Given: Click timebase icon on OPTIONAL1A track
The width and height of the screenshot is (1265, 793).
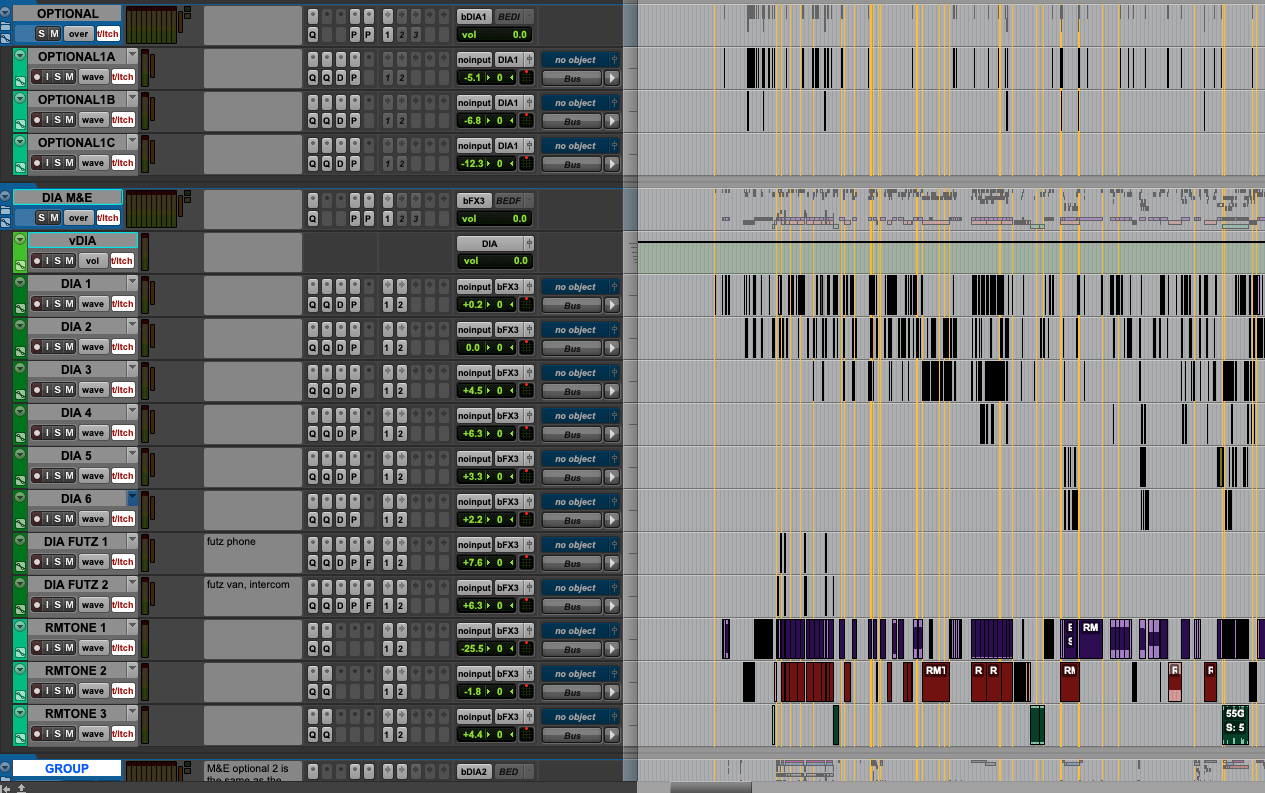Looking at the screenshot, I should 20,80.
